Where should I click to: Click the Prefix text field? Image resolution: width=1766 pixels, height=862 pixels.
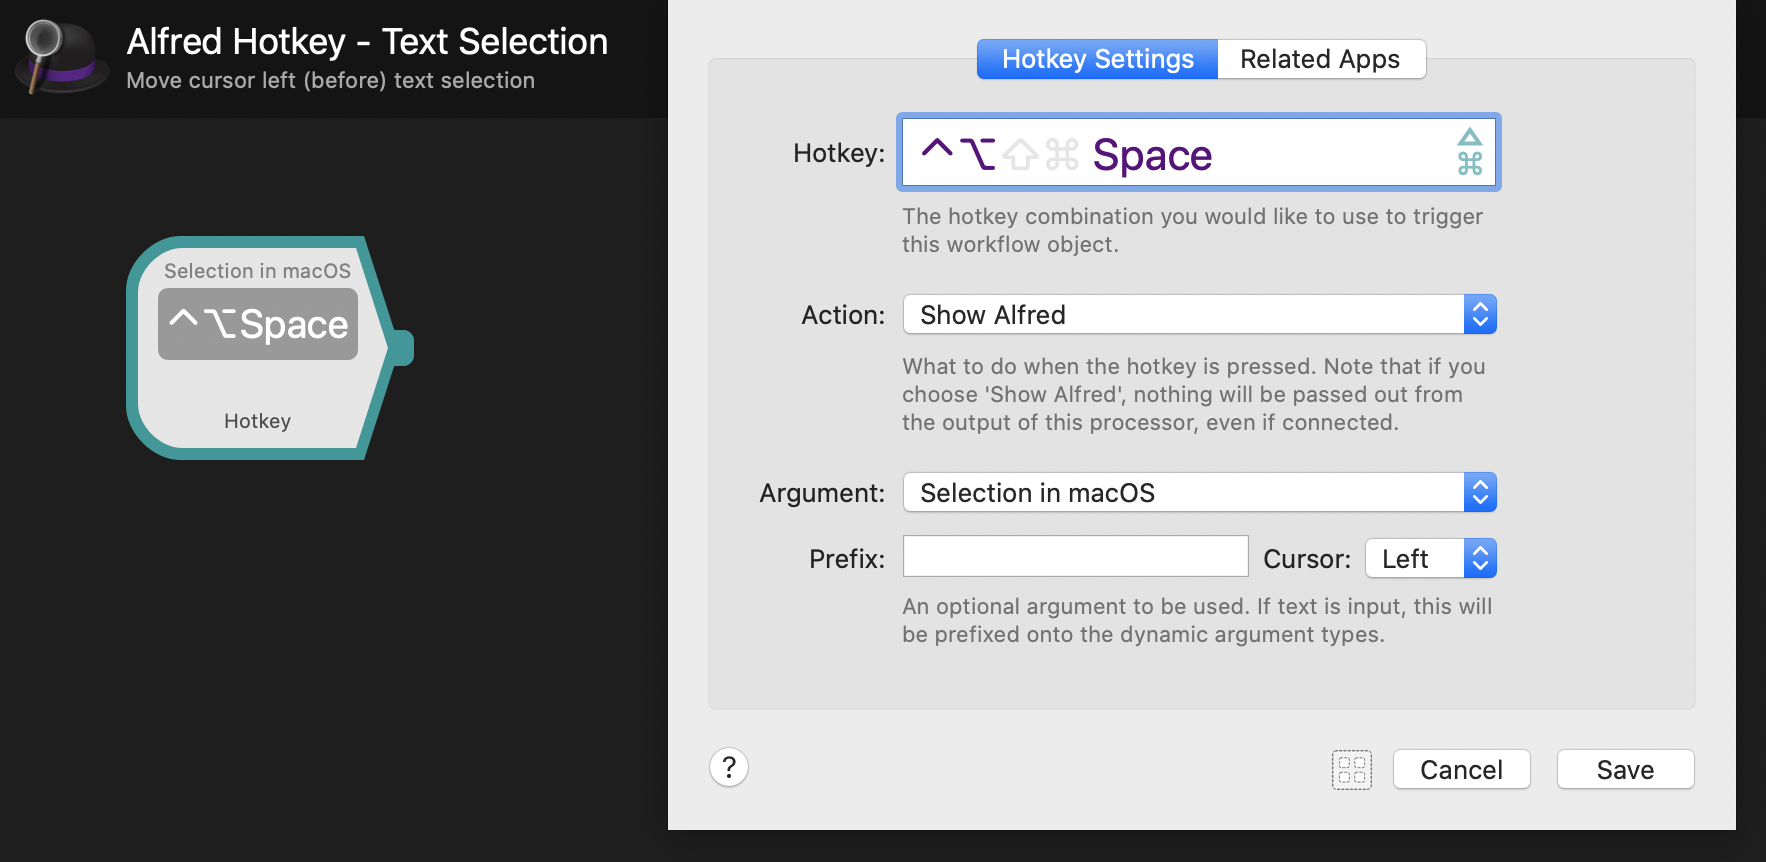click(1075, 556)
